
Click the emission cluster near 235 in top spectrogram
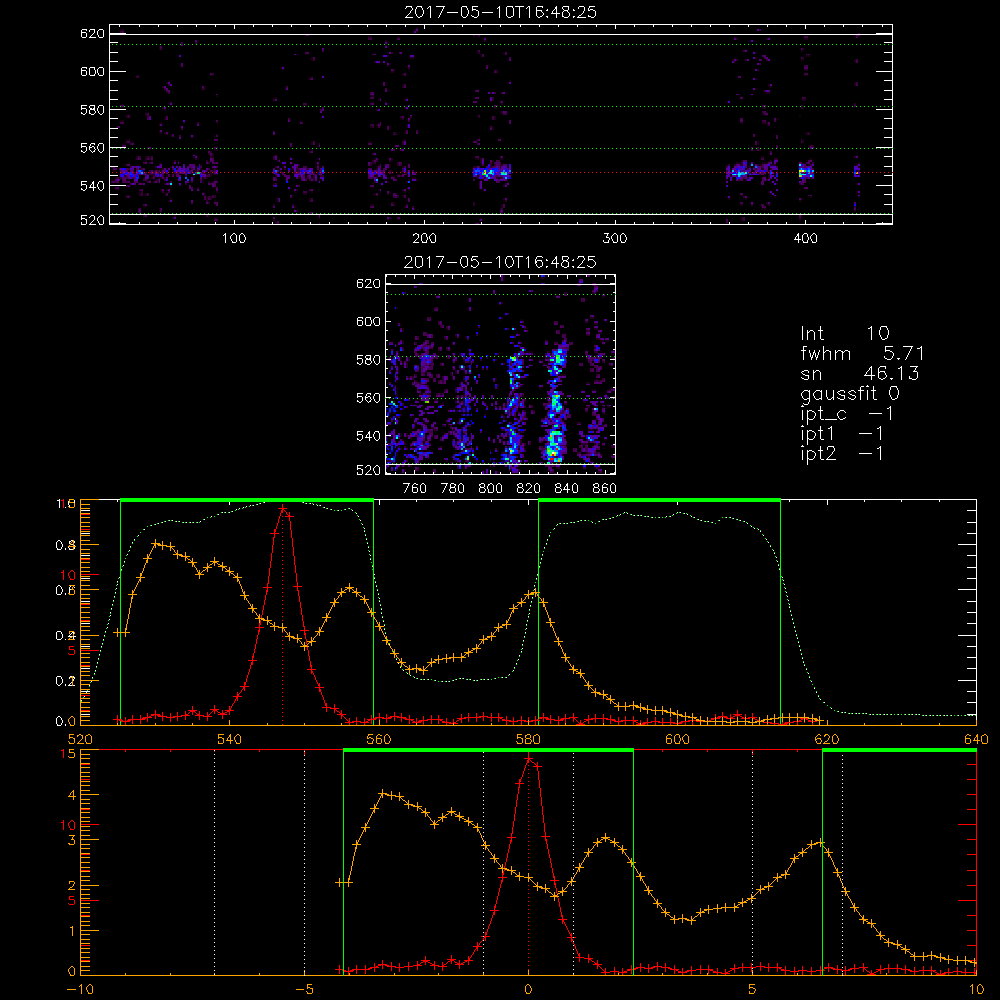click(x=491, y=172)
